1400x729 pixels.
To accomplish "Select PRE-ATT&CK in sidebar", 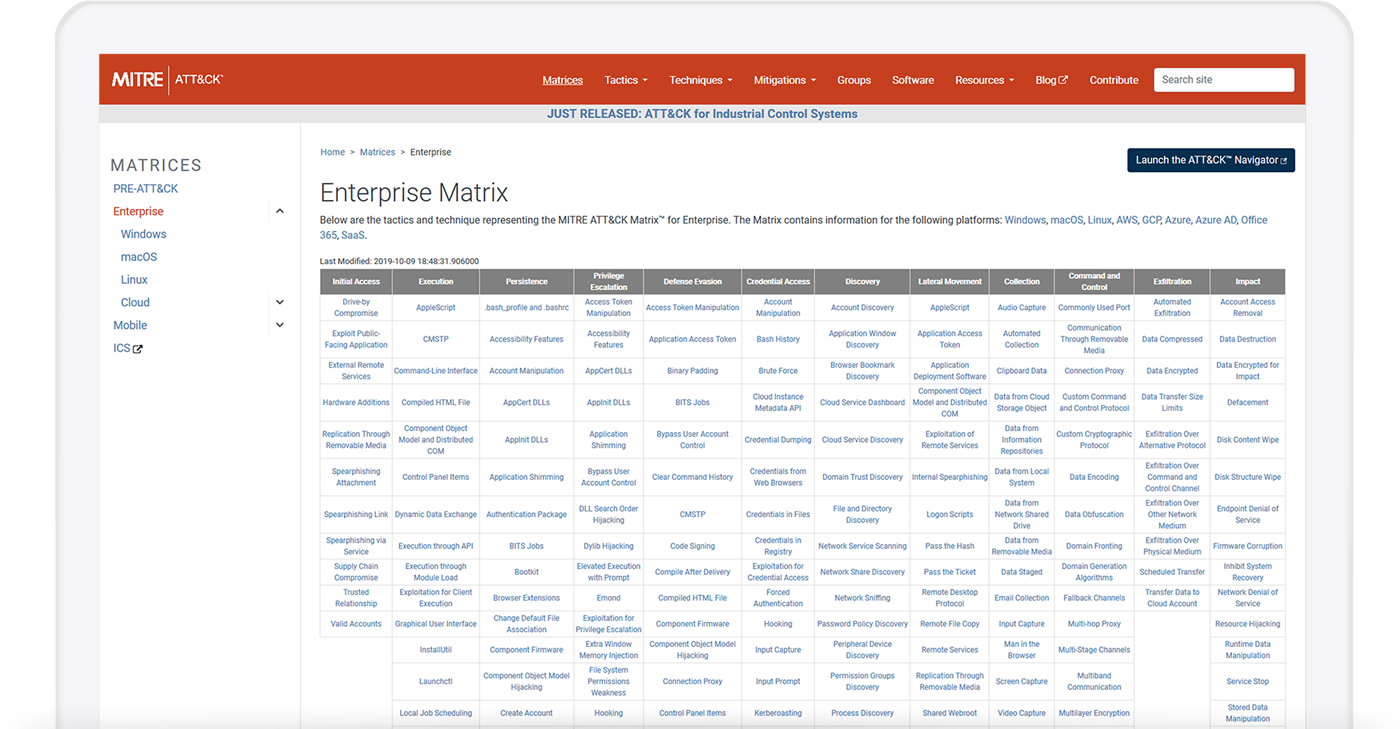I will pyautogui.click(x=145, y=188).
